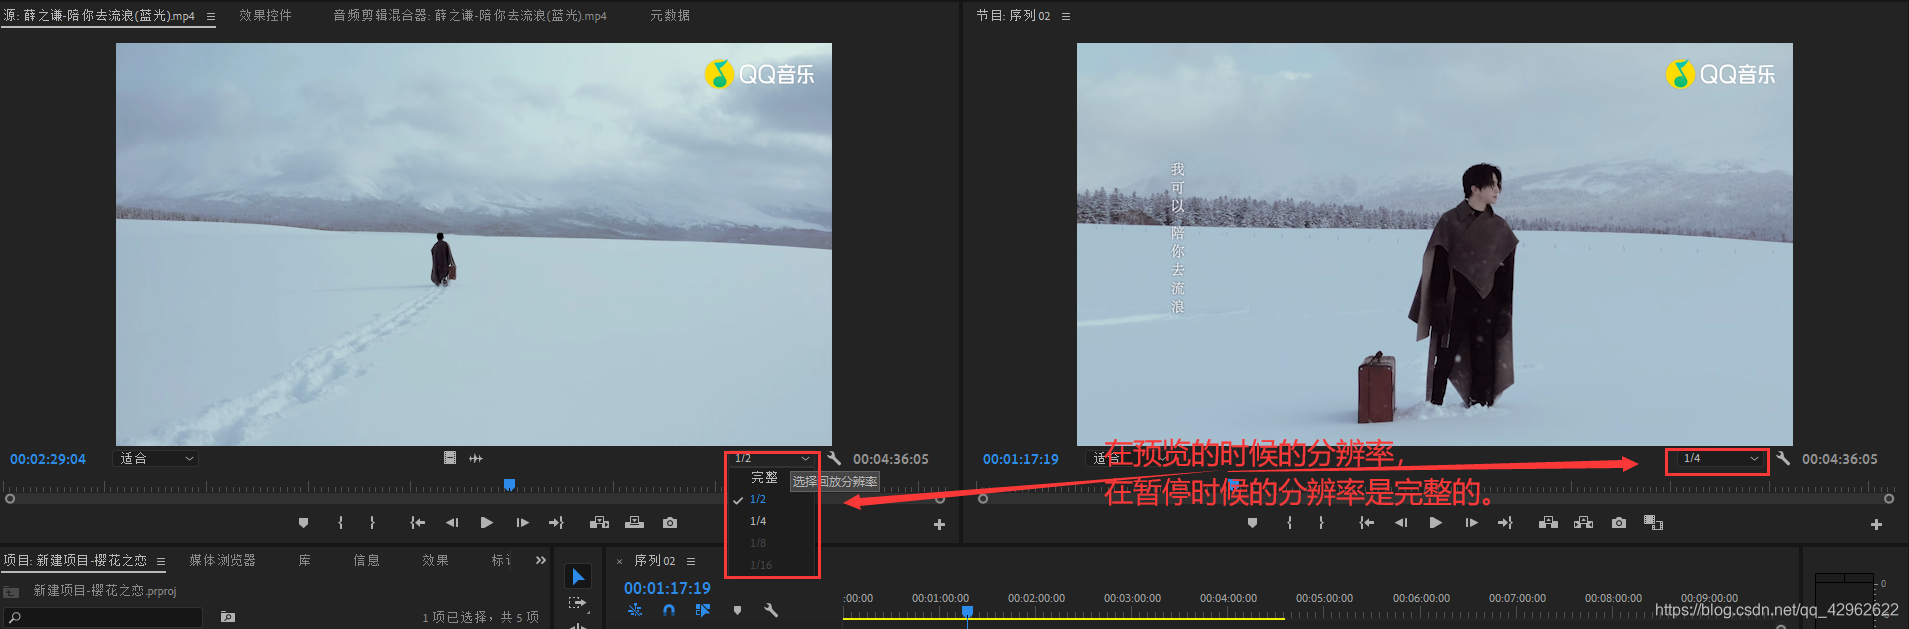
Task: Select drag audio only waveform icon
Action: [x=476, y=458]
